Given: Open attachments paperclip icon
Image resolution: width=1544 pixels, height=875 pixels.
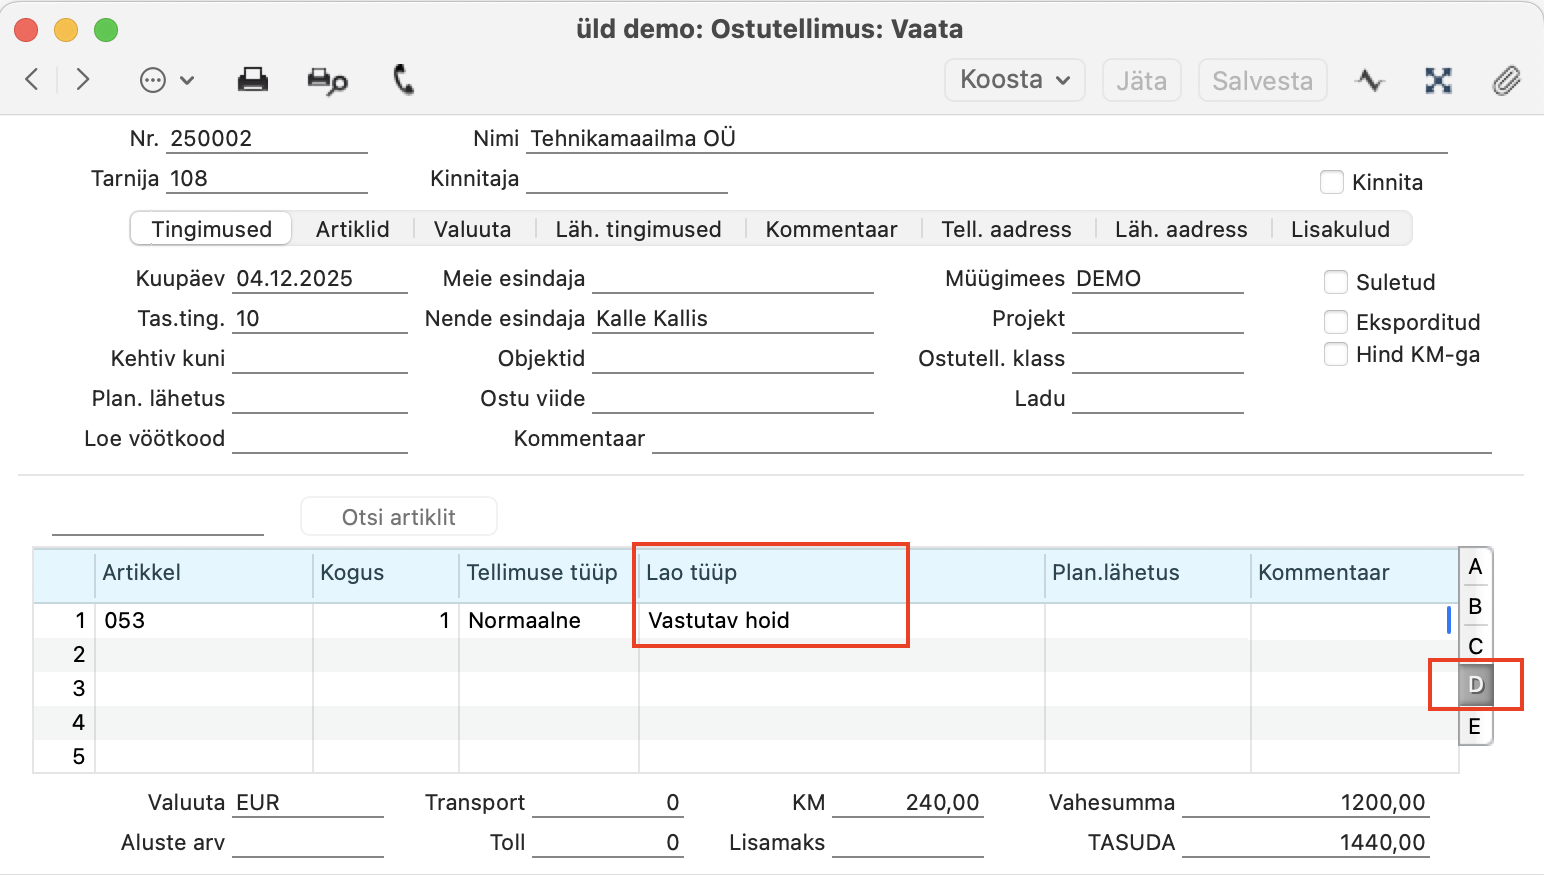Looking at the screenshot, I should [1506, 81].
